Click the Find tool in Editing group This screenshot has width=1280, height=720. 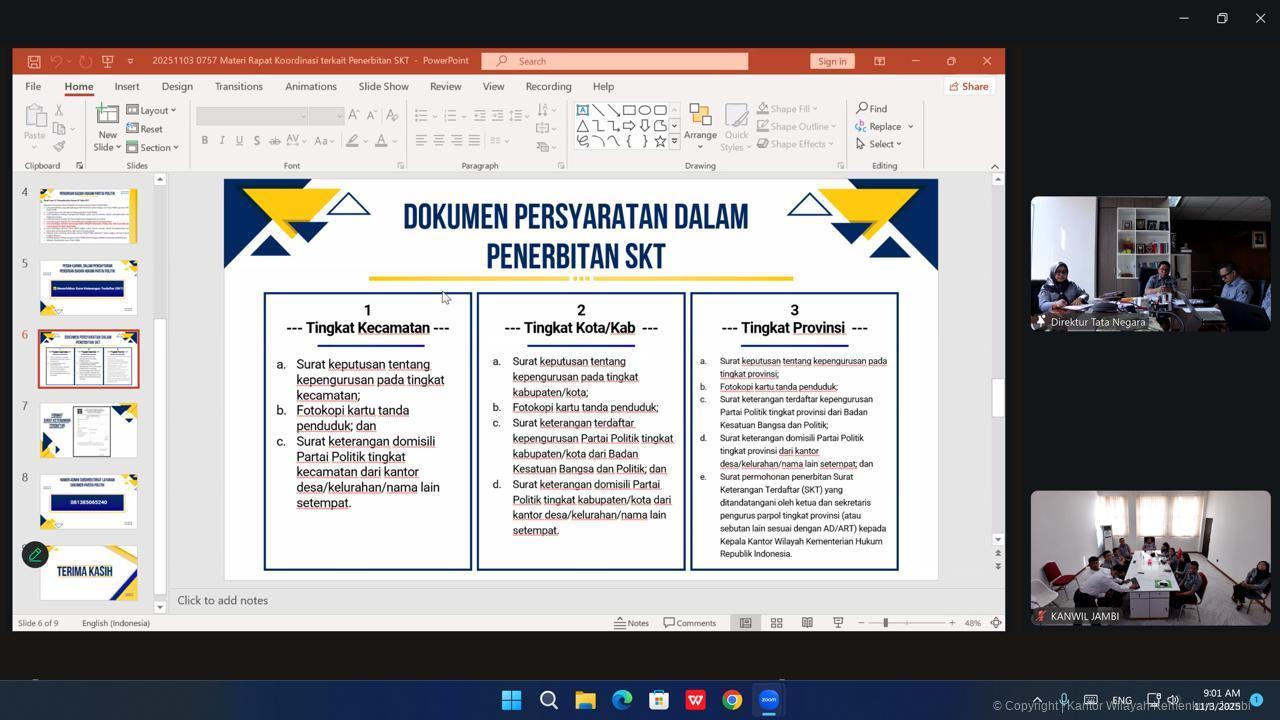click(x=872, y=108)
